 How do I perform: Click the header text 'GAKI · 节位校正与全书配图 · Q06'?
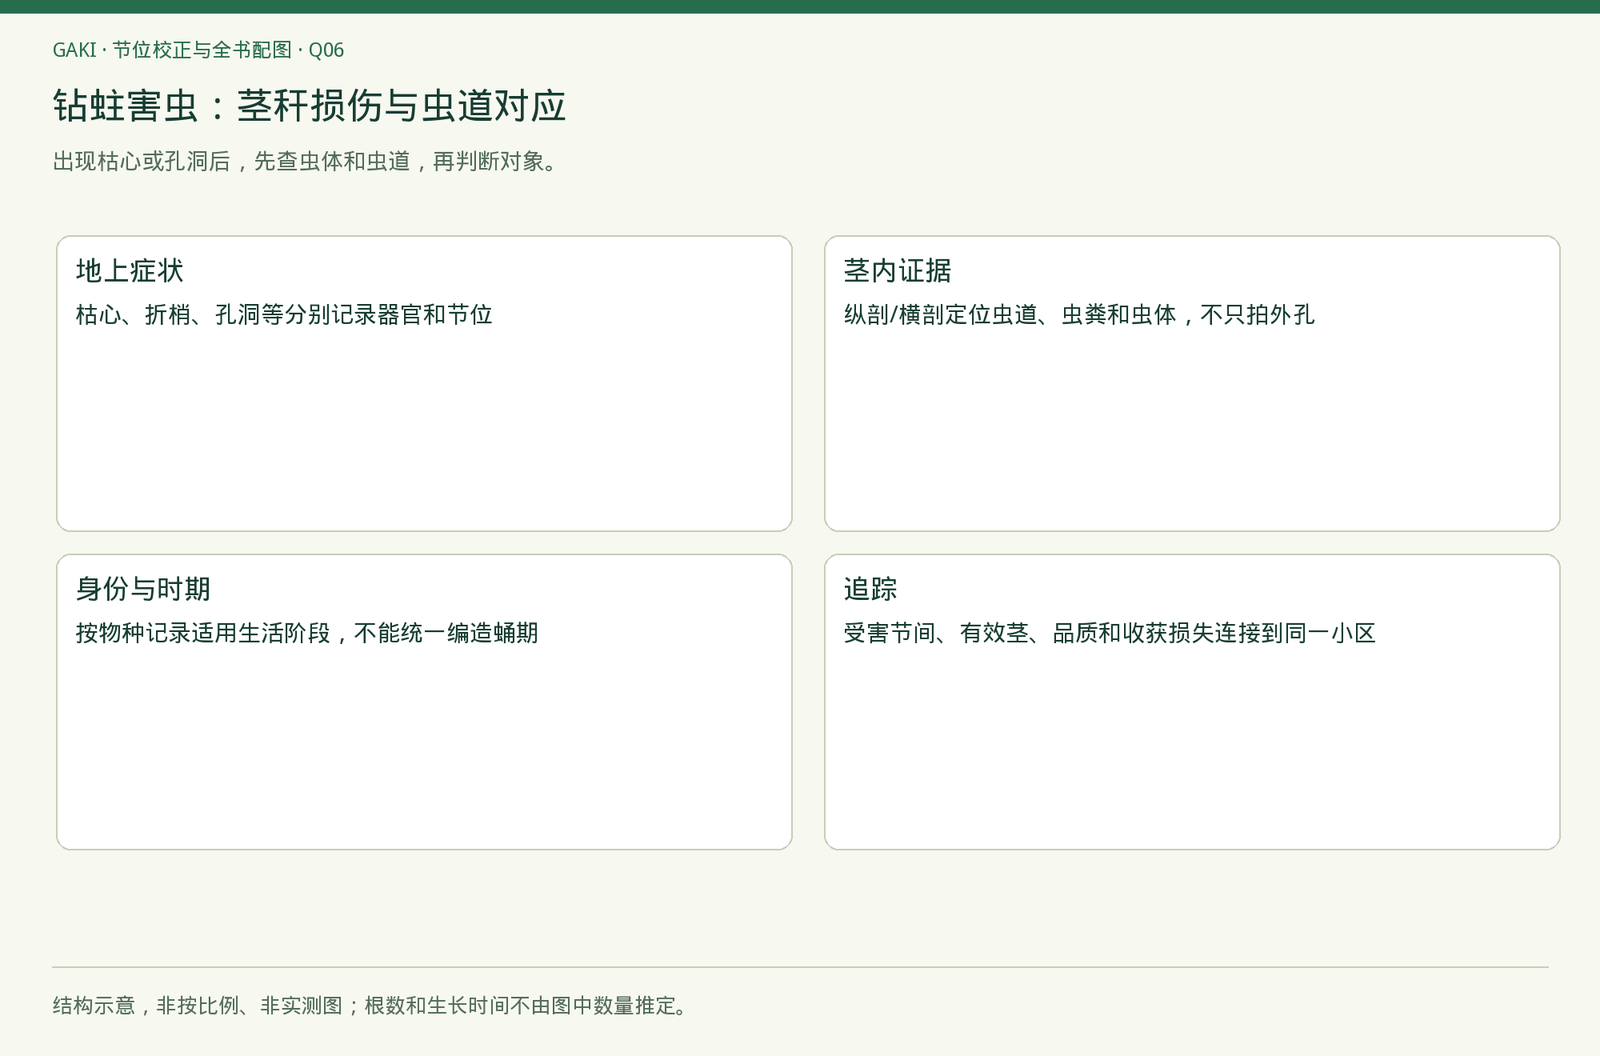coord(198,50)
